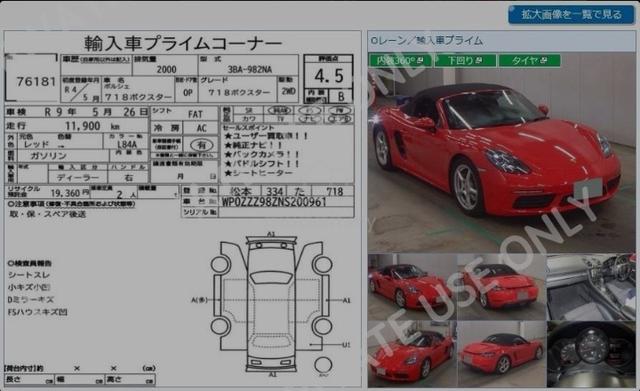The height and width of the screenshot is (391, 640).
Task: Click the evaluation score 4.5
Action: point(329,76)
